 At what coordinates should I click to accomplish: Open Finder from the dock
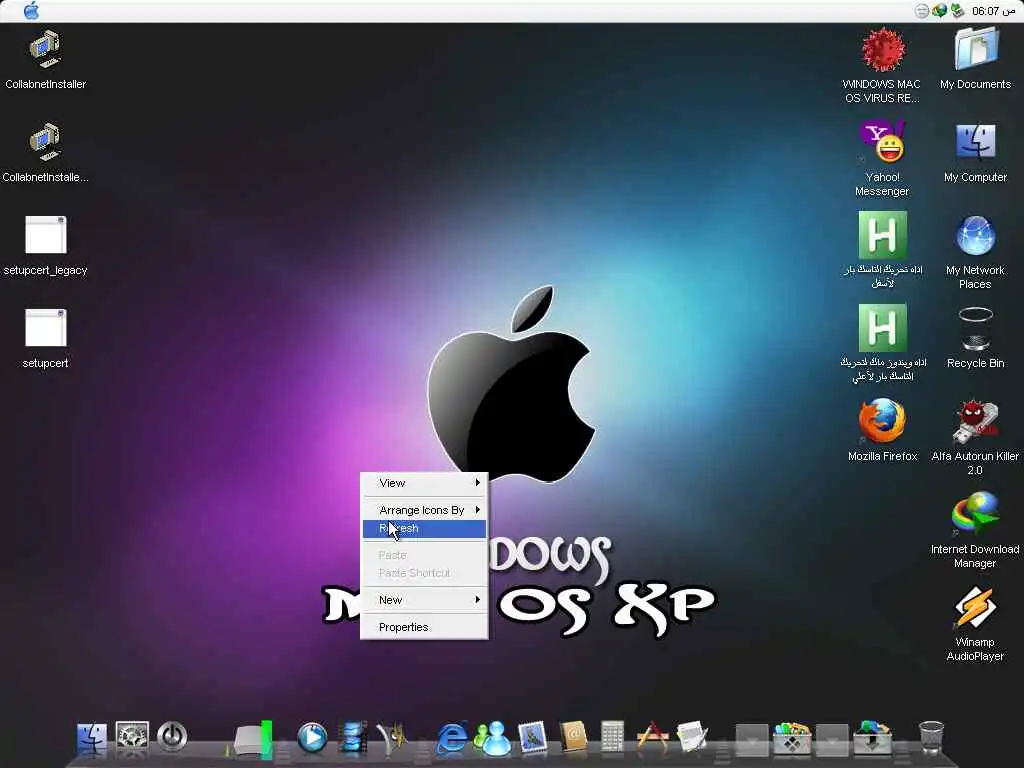(91, 738)
